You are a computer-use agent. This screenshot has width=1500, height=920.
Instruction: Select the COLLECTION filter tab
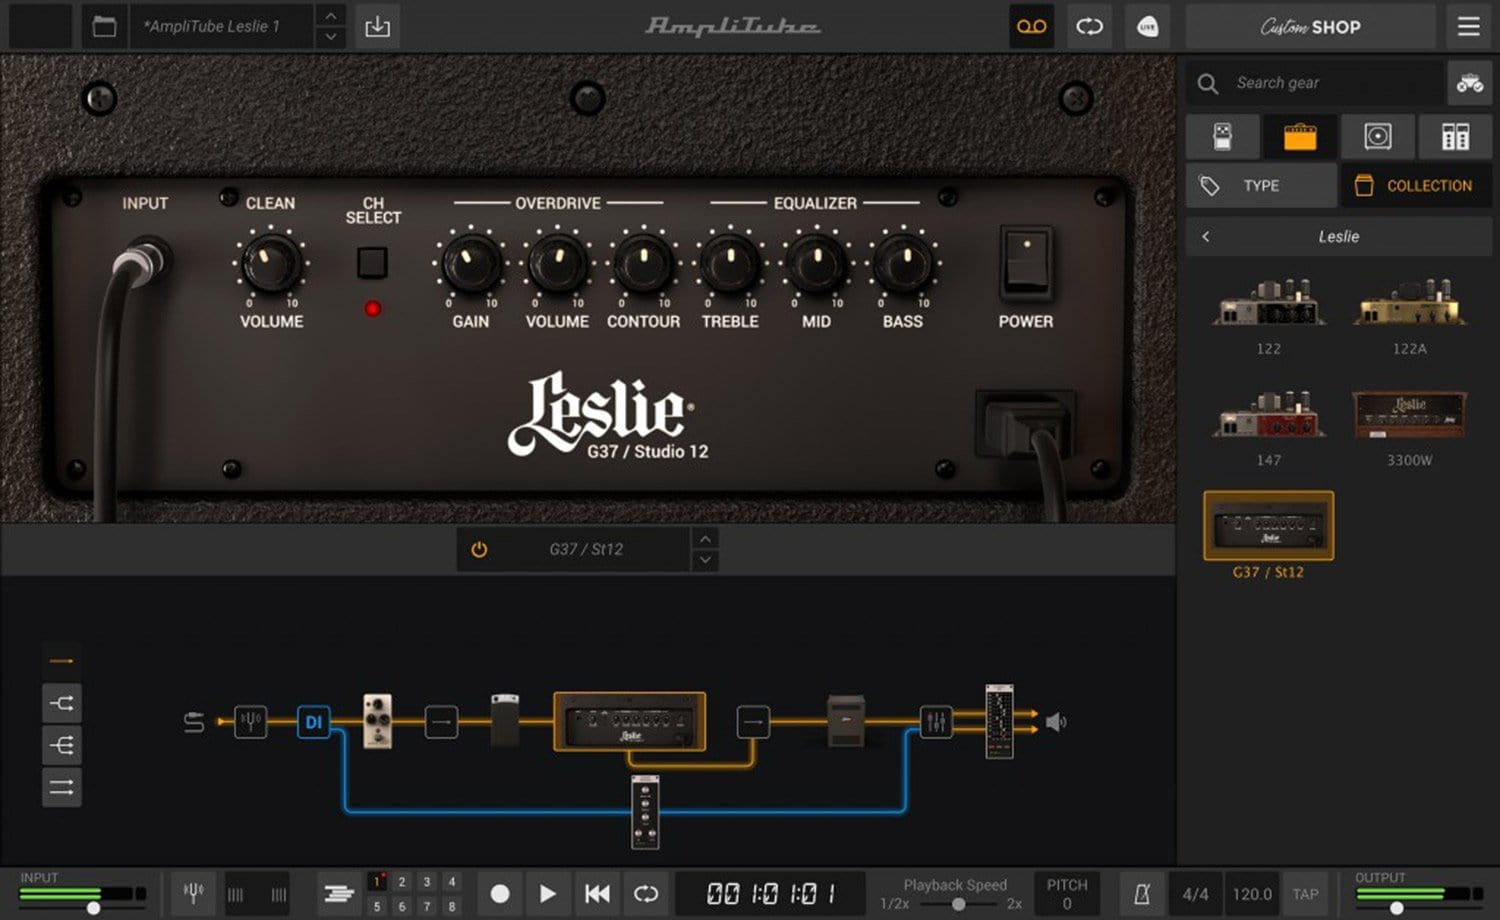coord(1416,186)
